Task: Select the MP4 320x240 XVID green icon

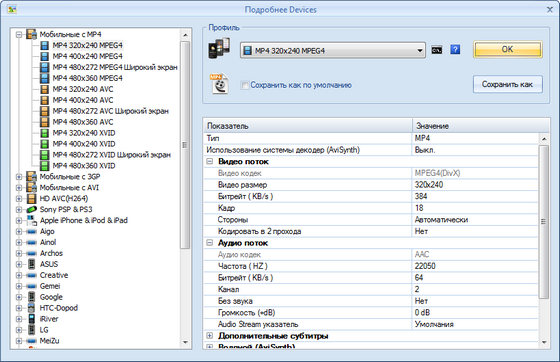Action: [44, 133]
